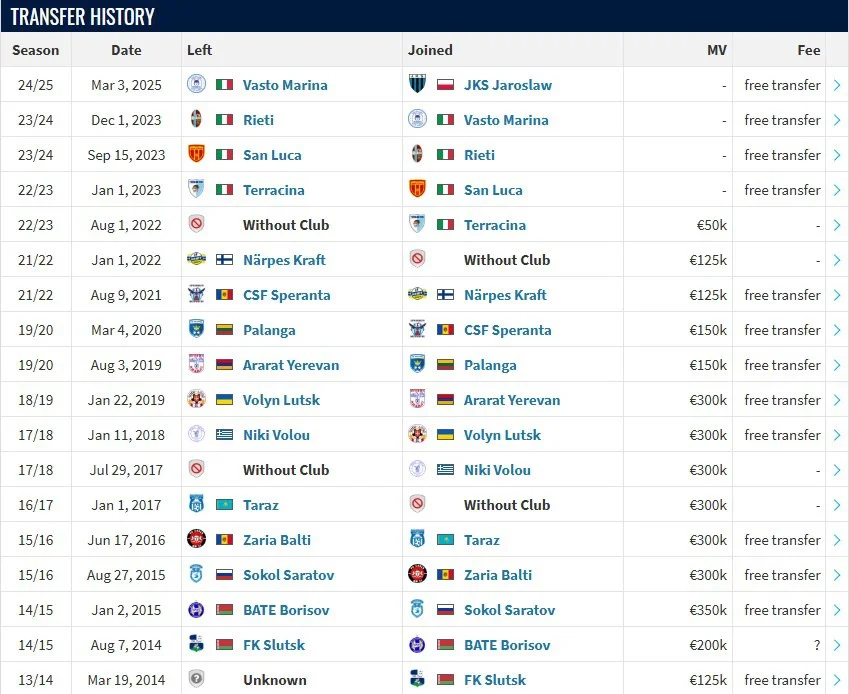849x694 pixels.
Task: Click the JKS Jaroslaw club crest icon
Action: (x=417, y=85)
